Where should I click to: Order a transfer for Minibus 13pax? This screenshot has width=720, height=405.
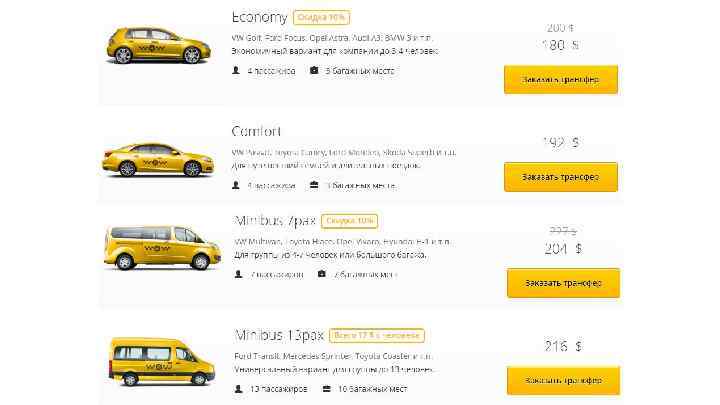click(x=562, y=381)
